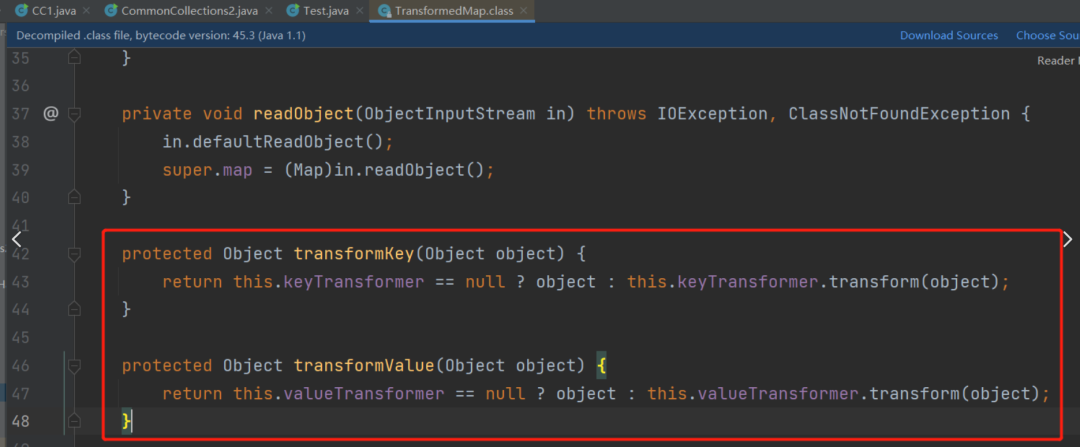The height and width of the screenshot is (447, 1080).
Task: Collapse transformValue method at line 46
Action: pyautogui.click(x=74, y=366)
